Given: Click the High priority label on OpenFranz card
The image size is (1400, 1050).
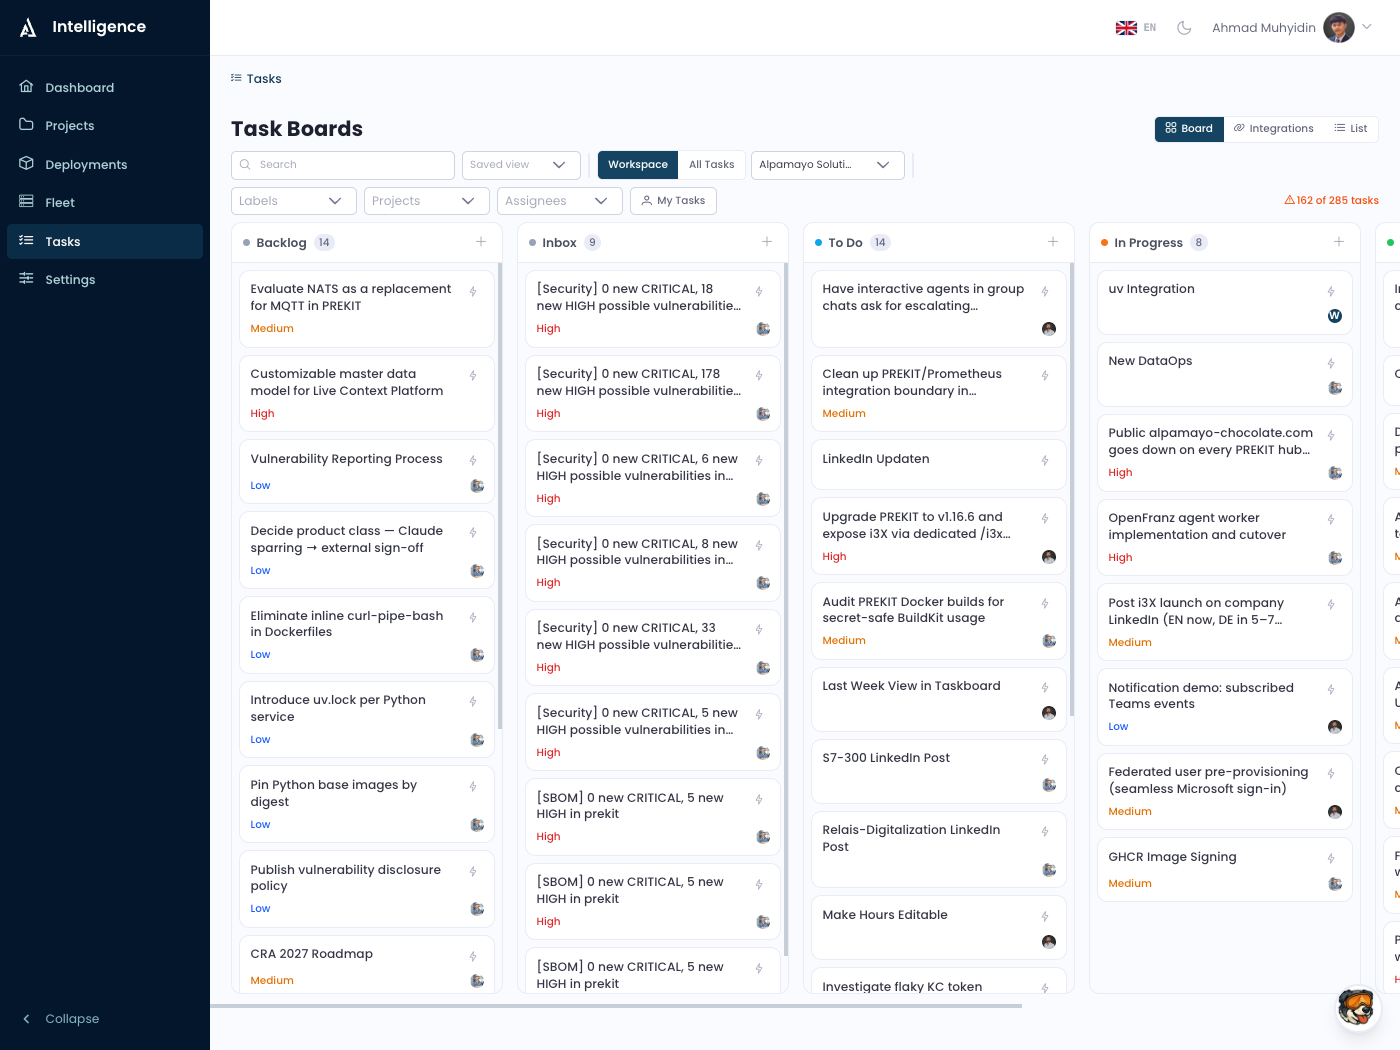Looking at the screenshot, I should 1120,558.
